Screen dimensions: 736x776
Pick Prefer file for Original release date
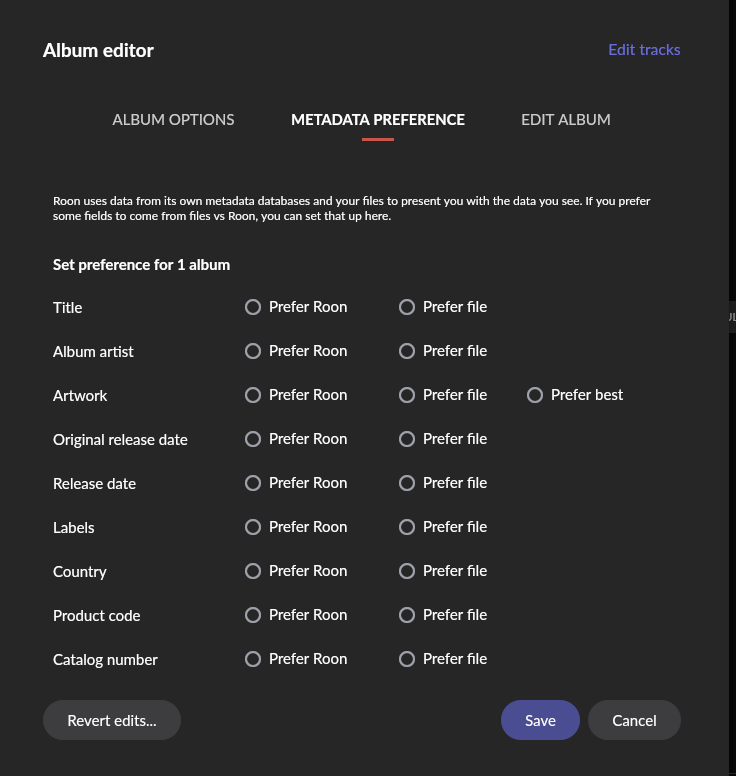[x=407, y=439]
